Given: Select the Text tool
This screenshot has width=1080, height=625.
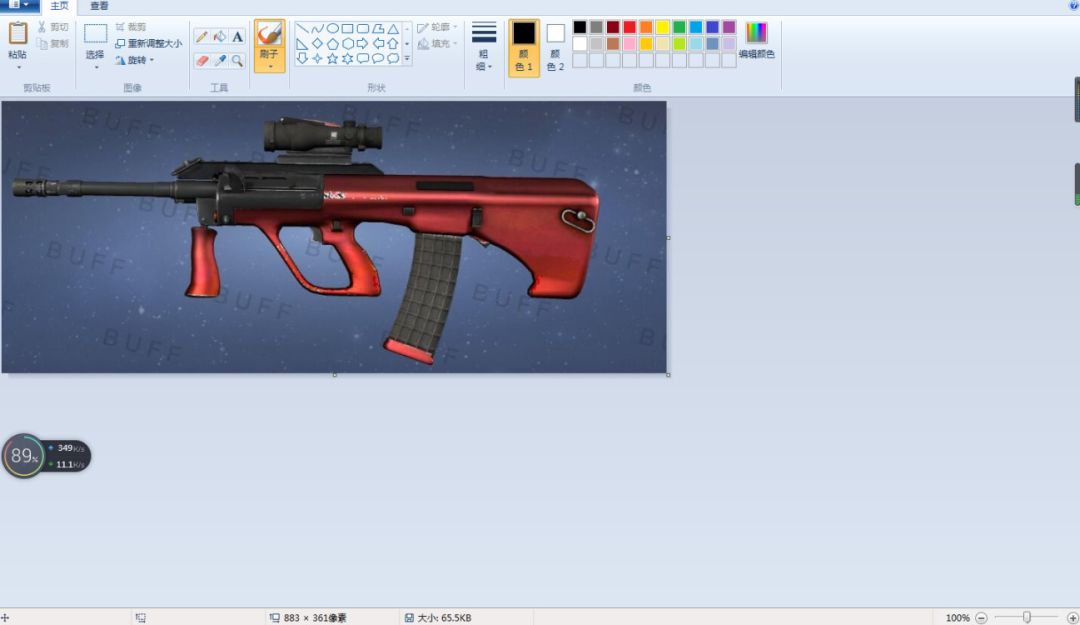Looking at the screenshot, I should click(x=238, y=37).
